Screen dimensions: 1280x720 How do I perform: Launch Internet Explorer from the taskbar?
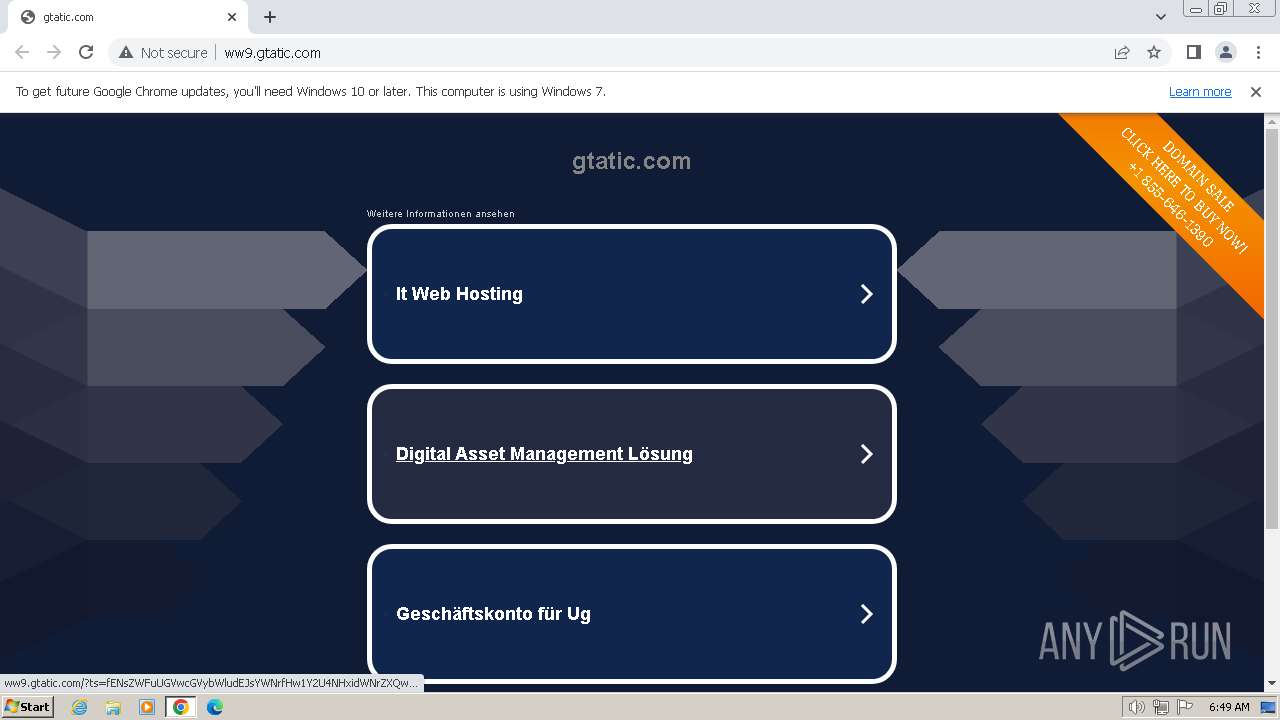(79, 707)
